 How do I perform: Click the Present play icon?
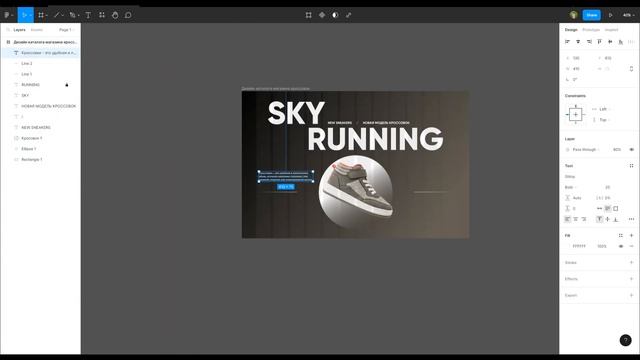611,15
